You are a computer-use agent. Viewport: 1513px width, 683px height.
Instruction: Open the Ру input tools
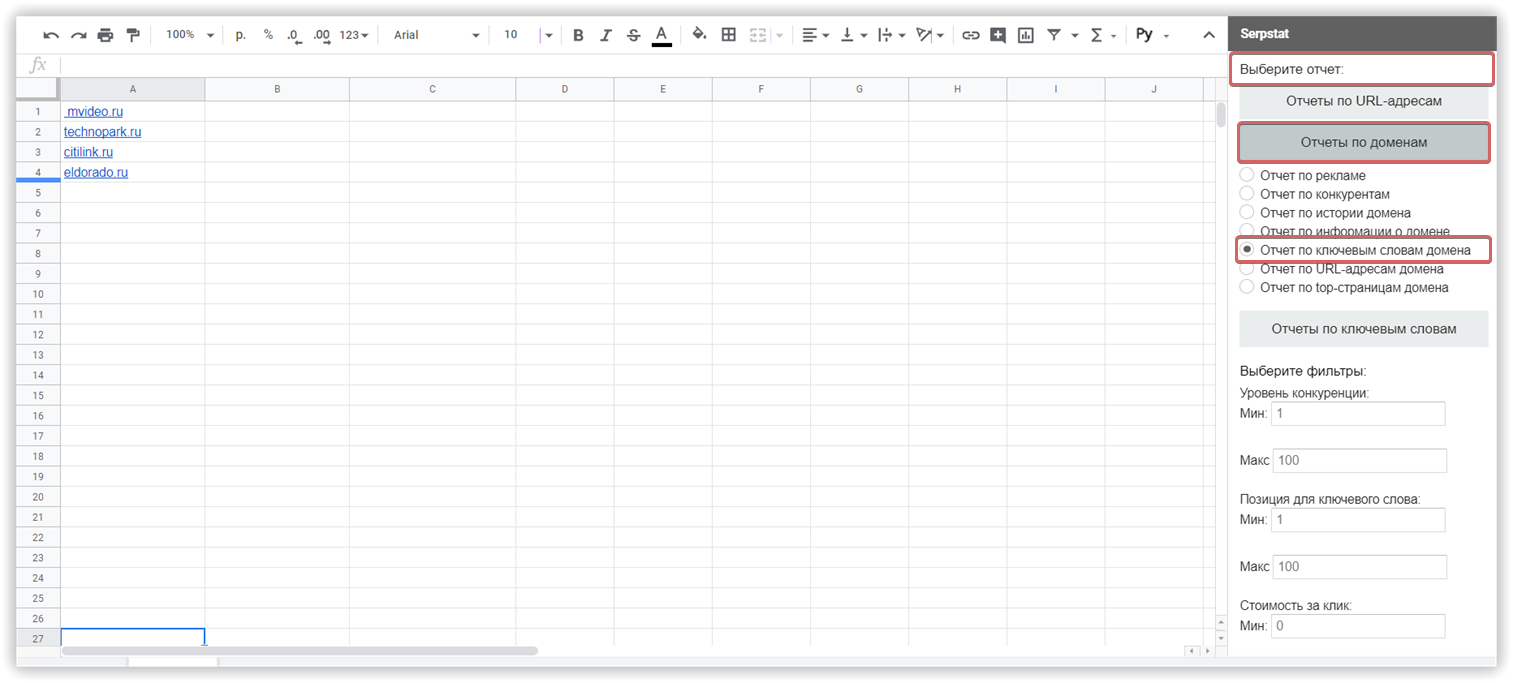pos(1145,35)
